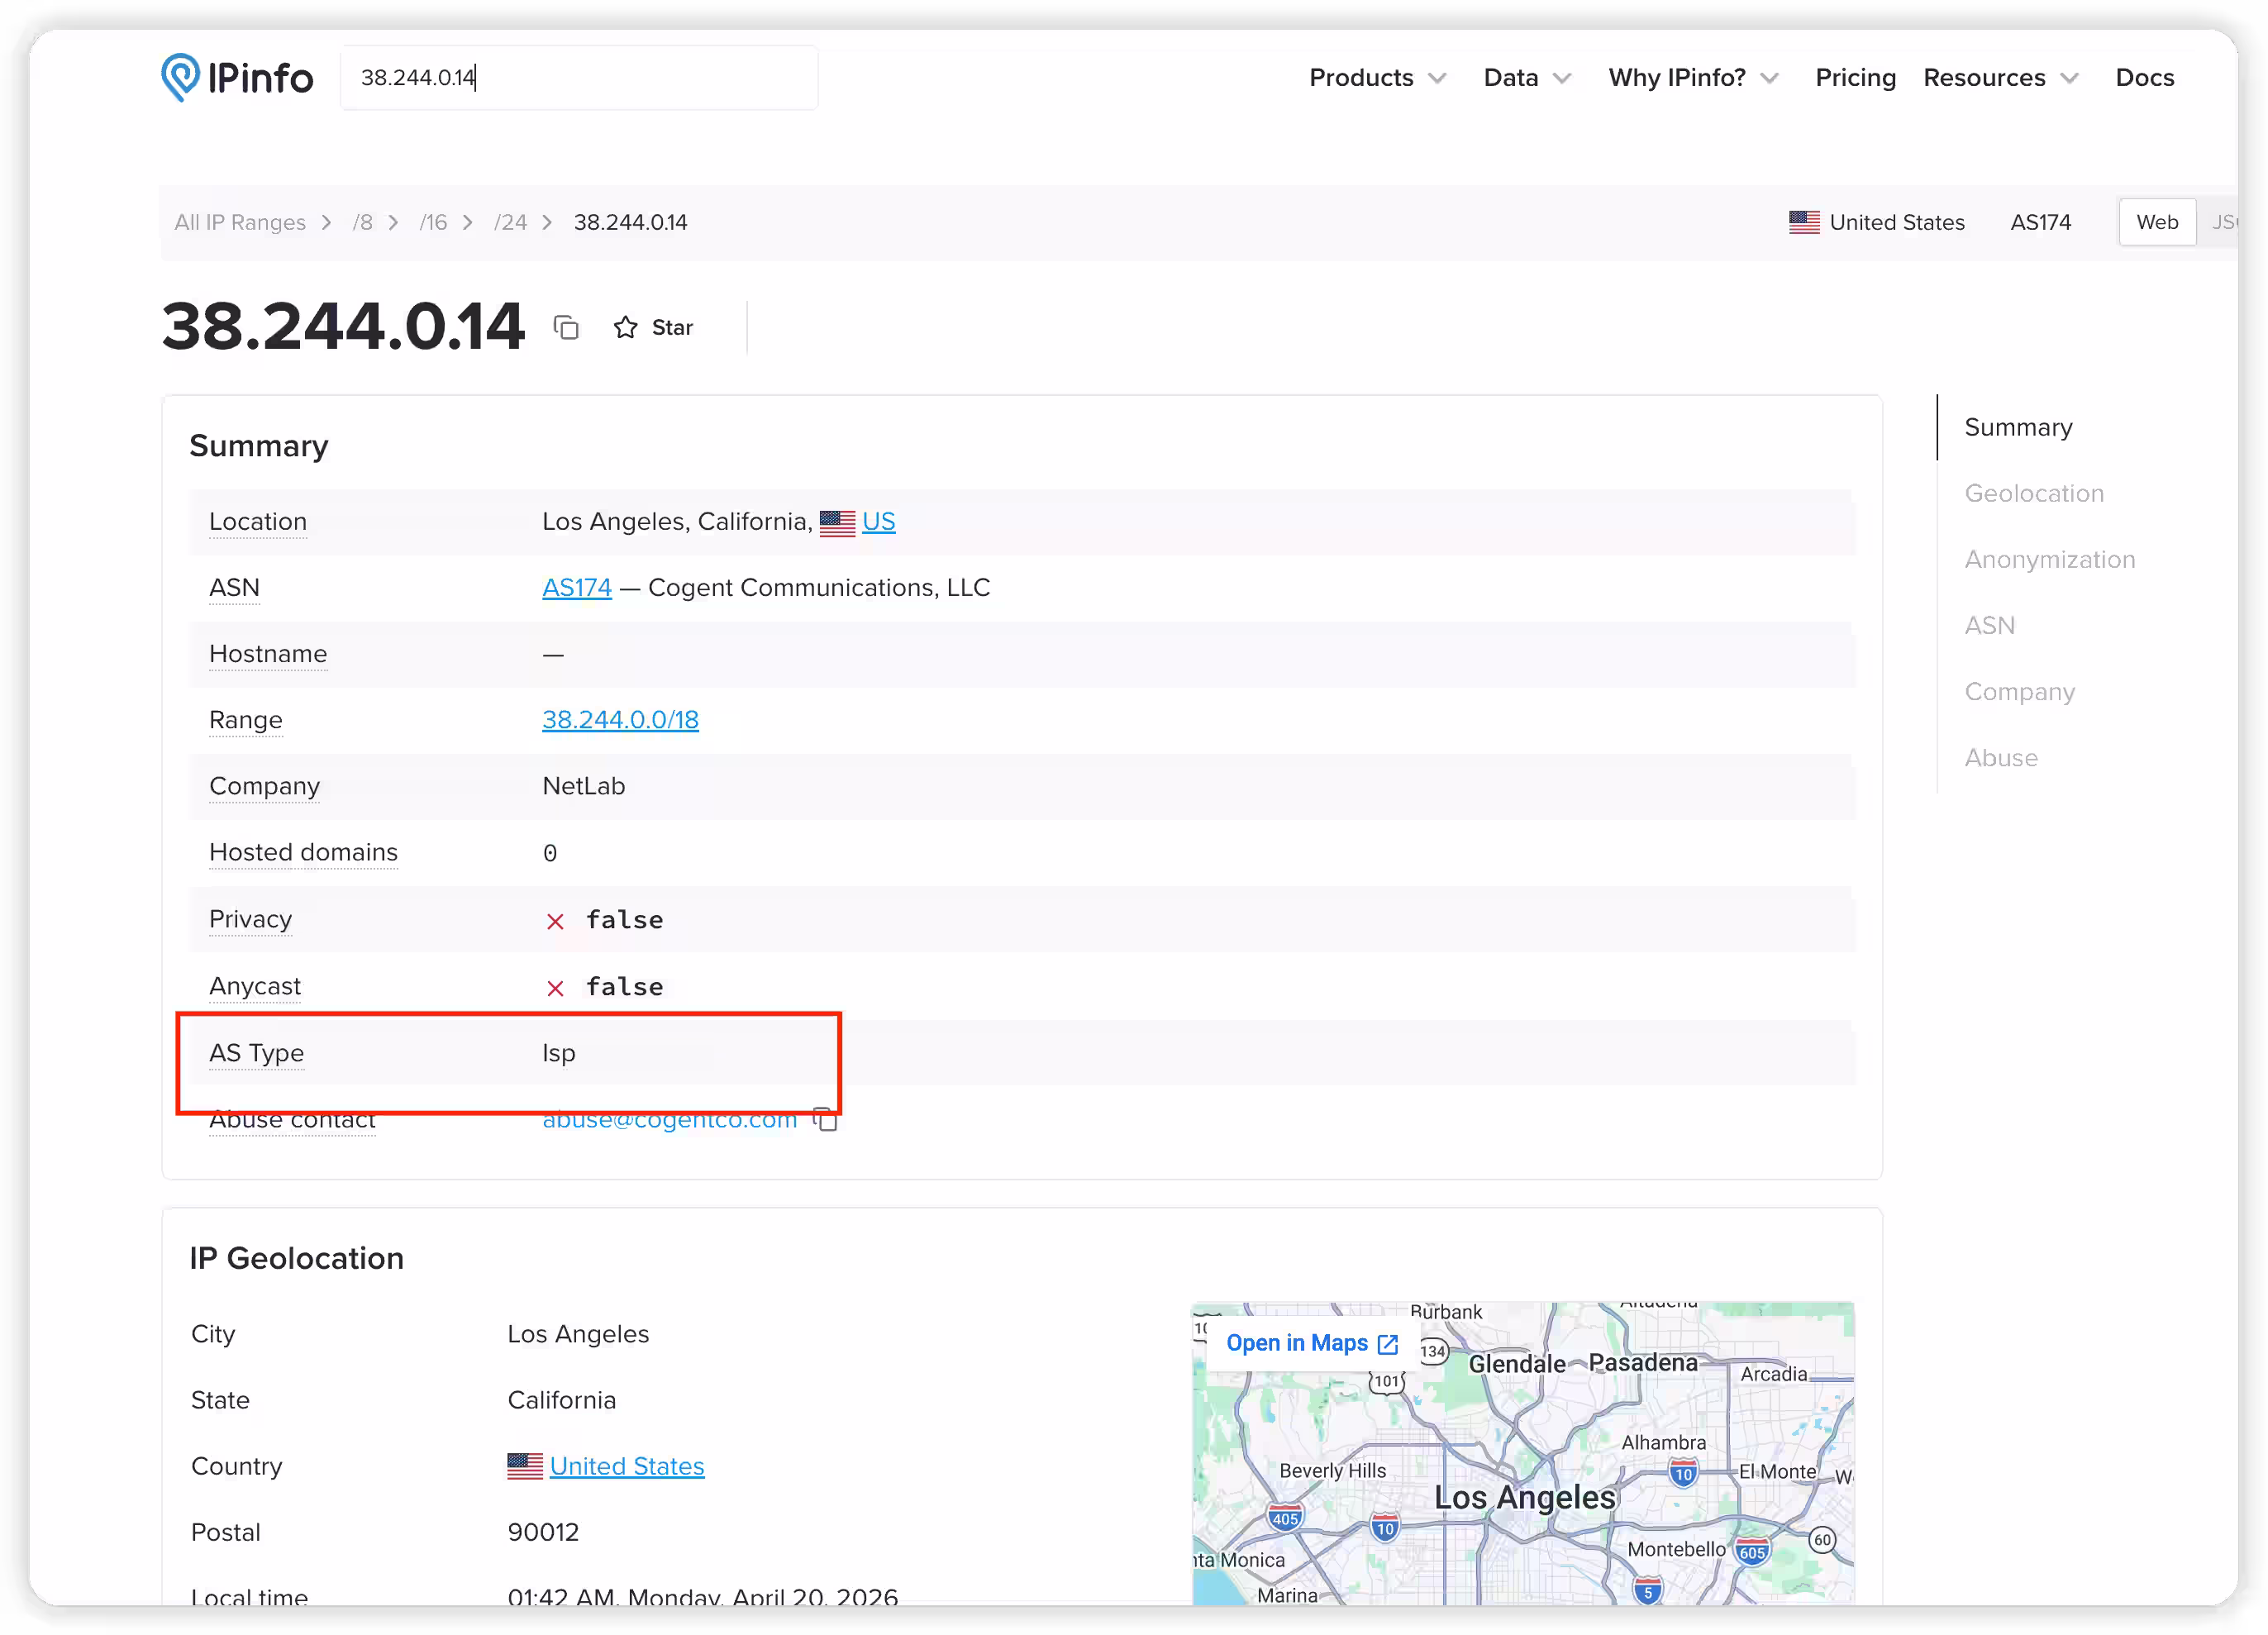Viewport: 2268px width, 1635px height.
Task: Click the external link icon on Open in Maps
Action: (1388, 1343)
